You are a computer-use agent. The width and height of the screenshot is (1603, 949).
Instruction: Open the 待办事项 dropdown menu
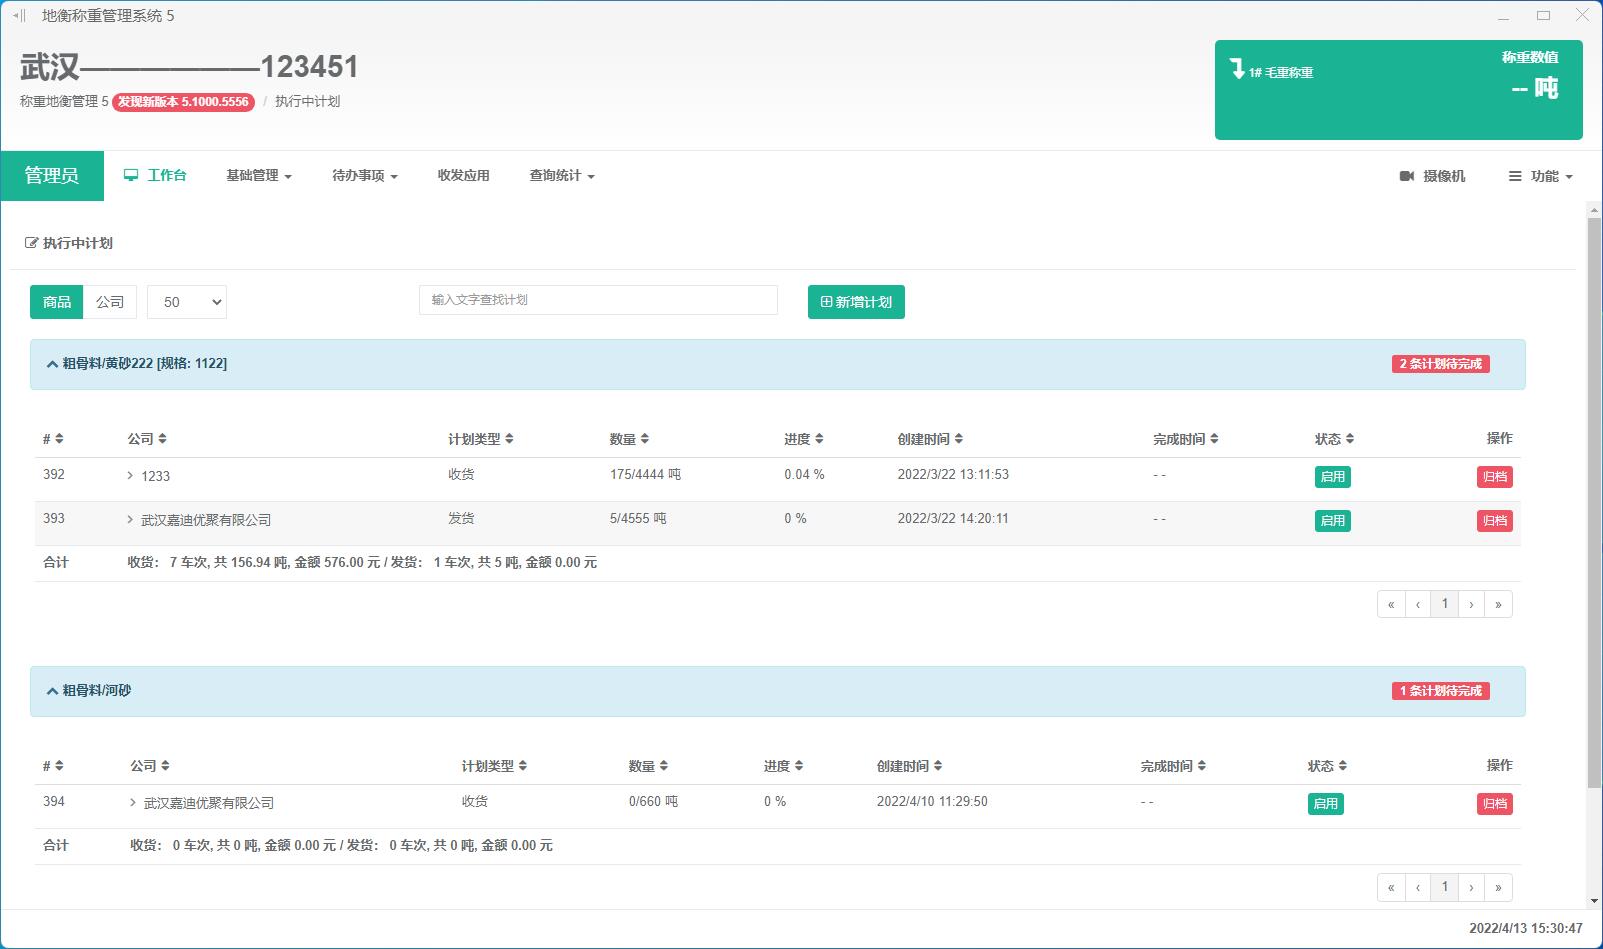tap(364, 175)
